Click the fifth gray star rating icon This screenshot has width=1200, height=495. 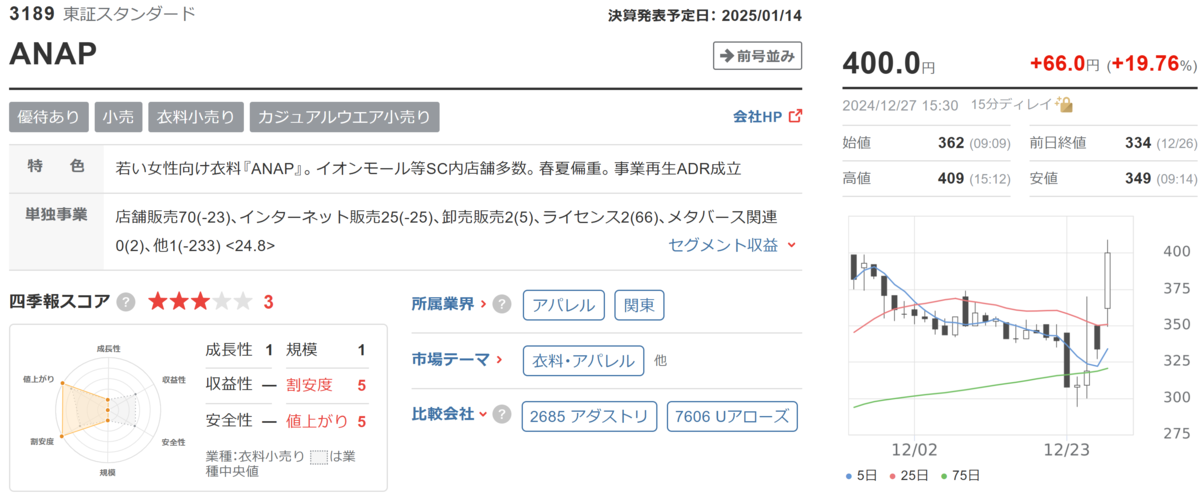[x=245, y=302]
